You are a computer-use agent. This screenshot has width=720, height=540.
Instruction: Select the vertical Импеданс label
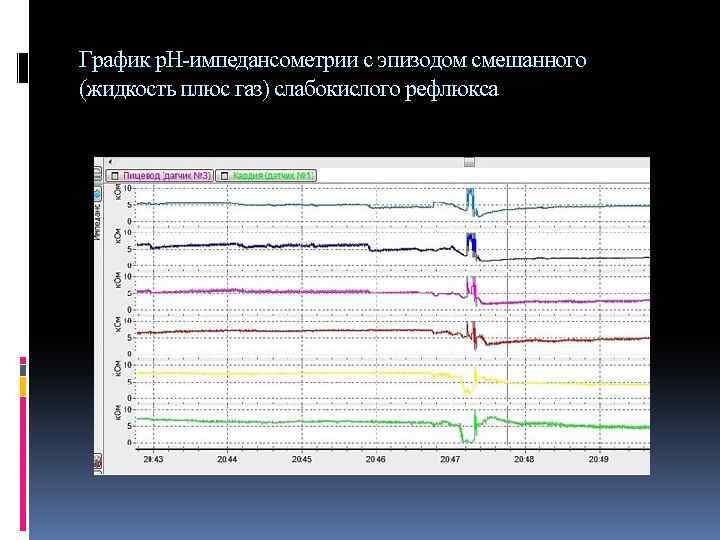(98, 221)
